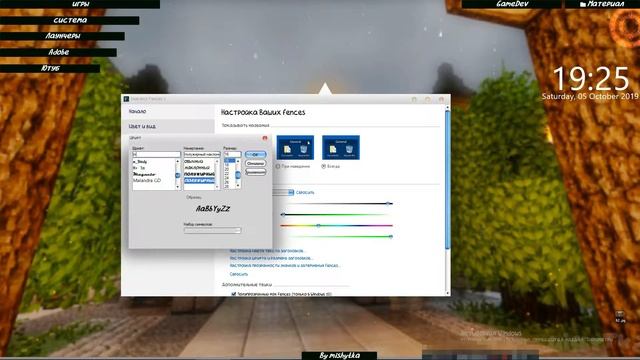Open the Лаунчеры fence title
This screenshot has height=360, width=640.
coord(62,36)
